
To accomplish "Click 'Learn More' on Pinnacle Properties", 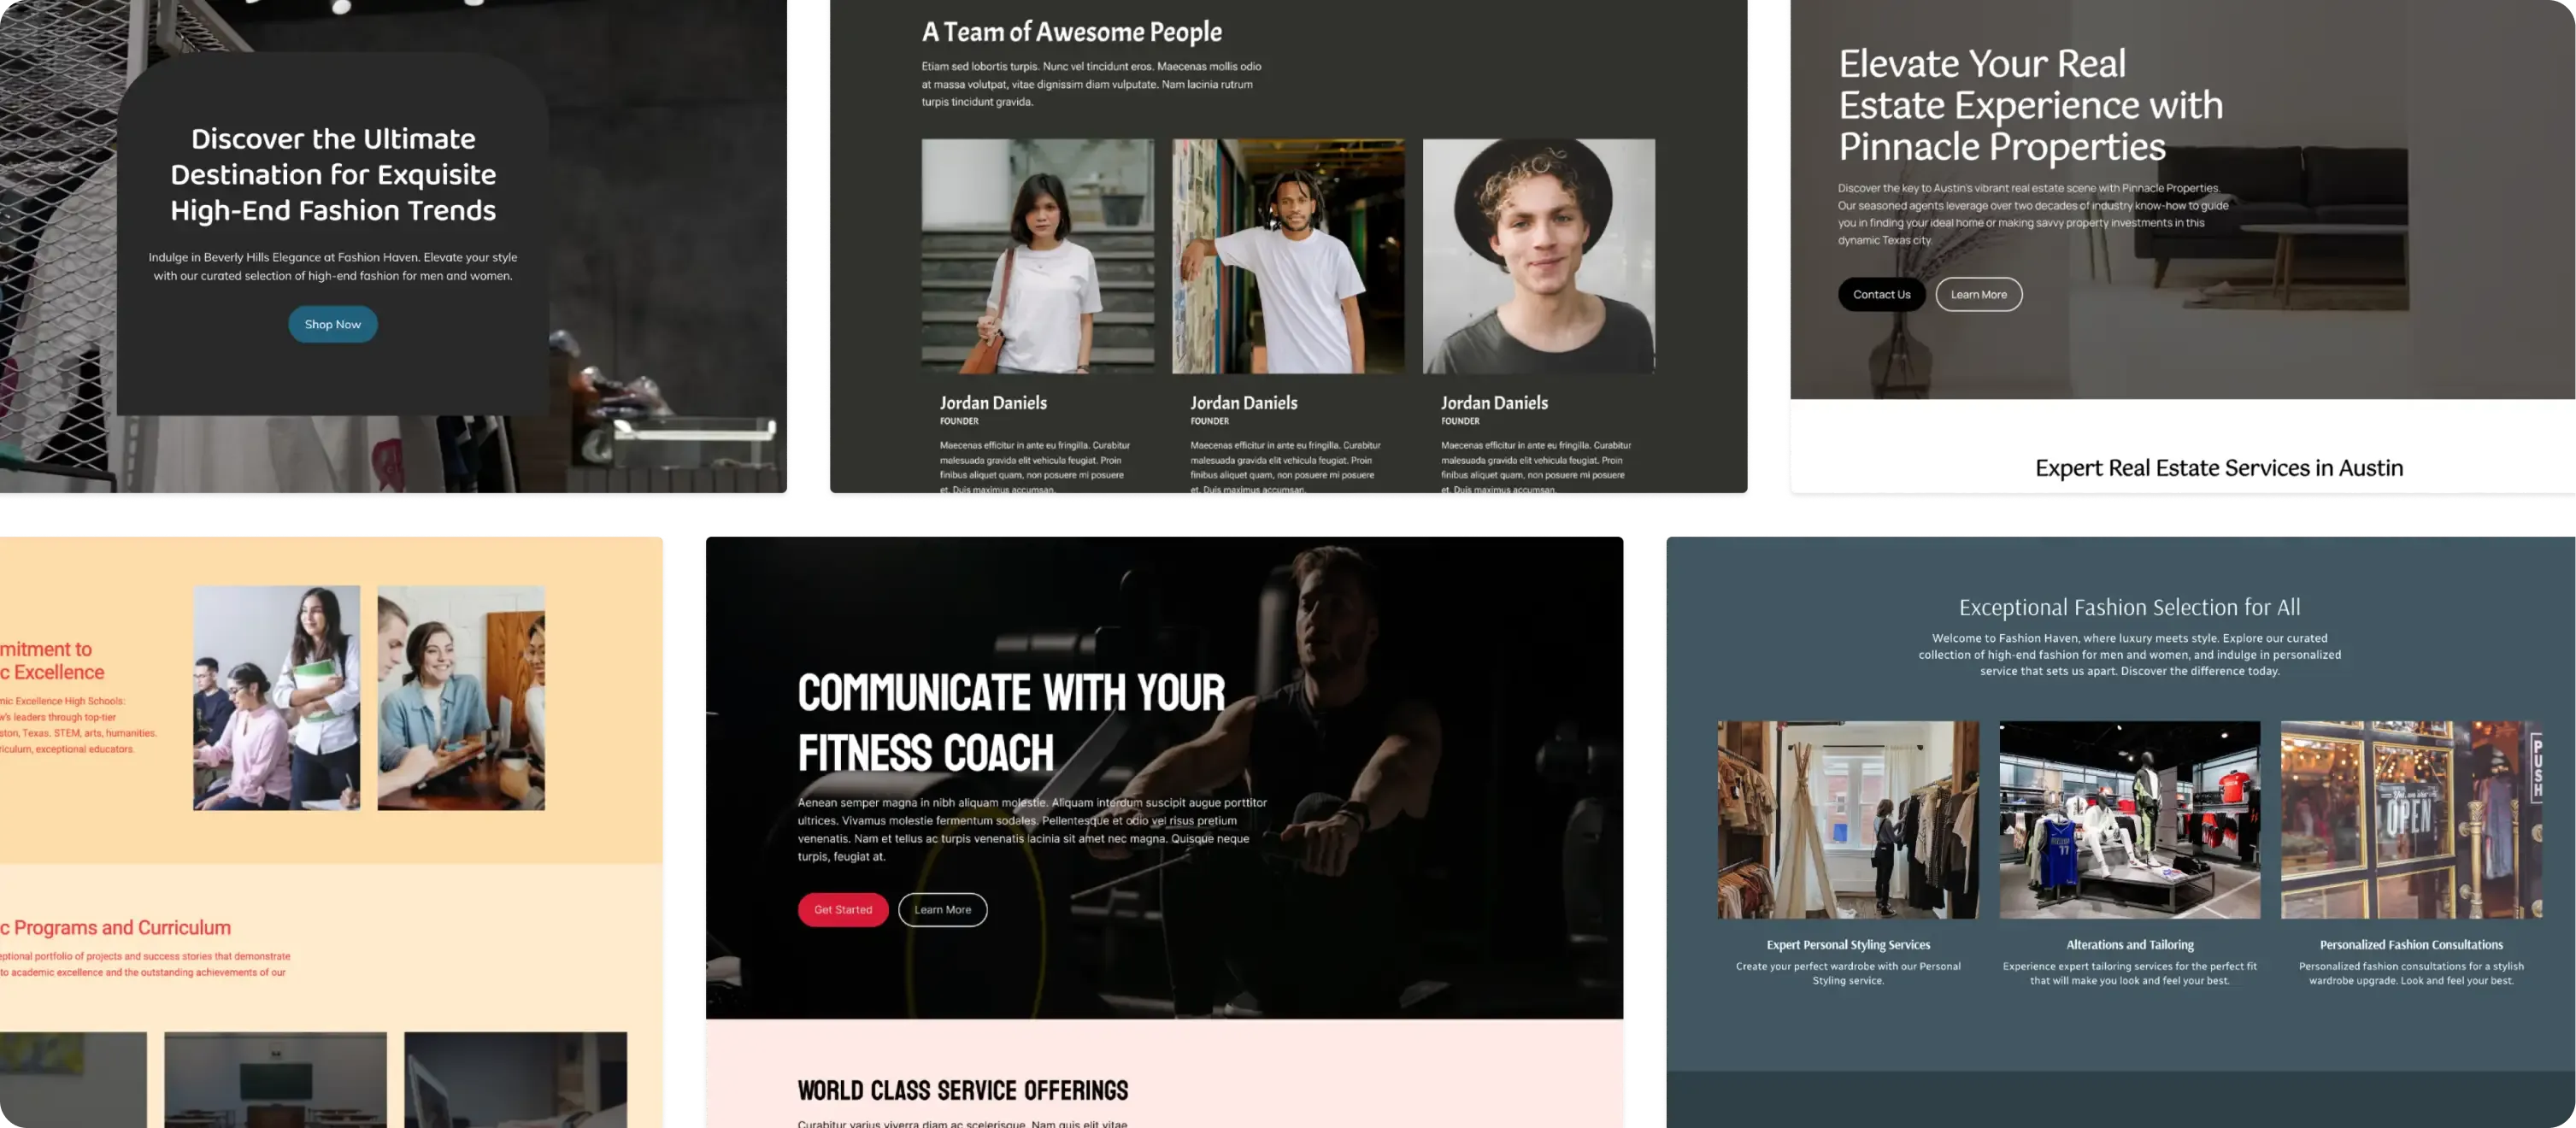I will click(x=1978, y=294).
